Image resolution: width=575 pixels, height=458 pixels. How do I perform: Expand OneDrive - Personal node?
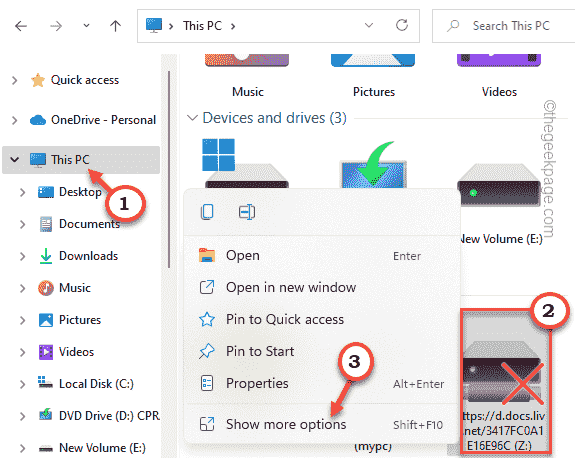point(15,120)
